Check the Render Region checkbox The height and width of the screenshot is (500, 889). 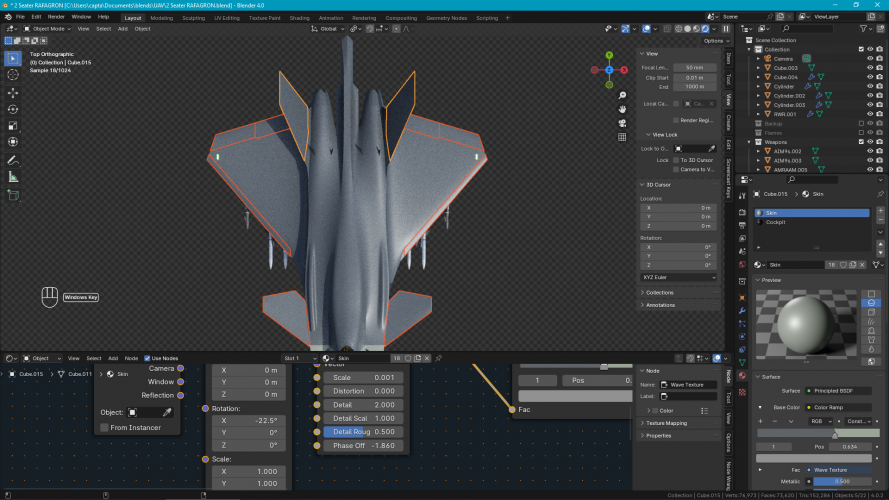[x=676, y=120]
